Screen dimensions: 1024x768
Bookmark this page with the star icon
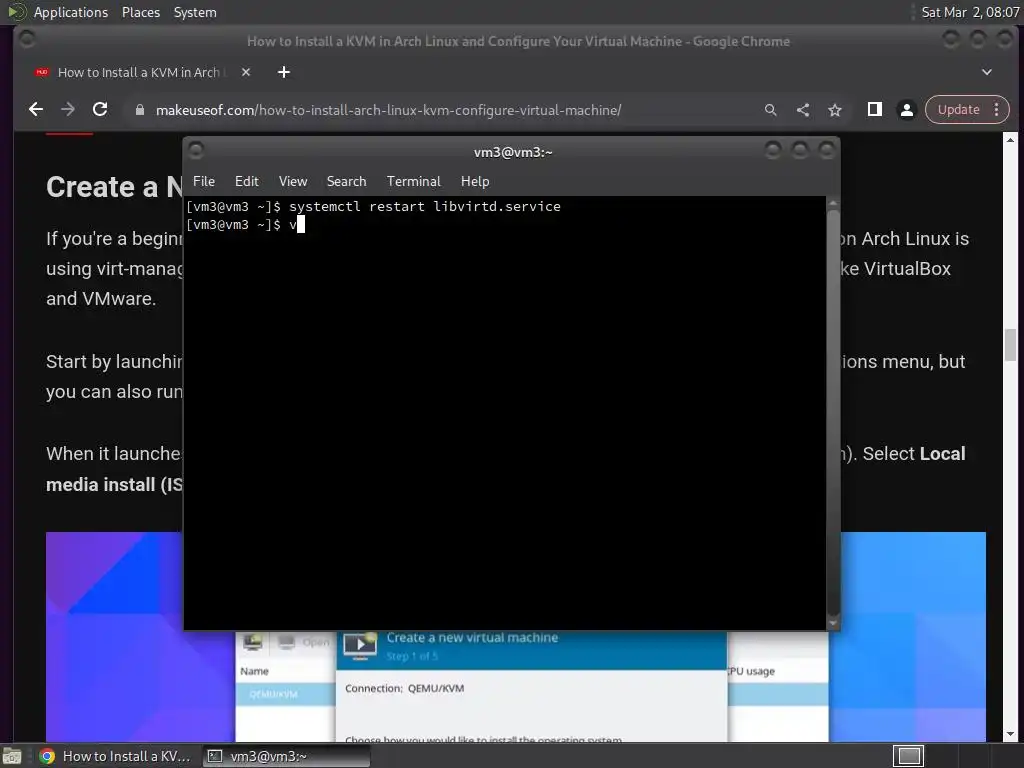(835, 110)
